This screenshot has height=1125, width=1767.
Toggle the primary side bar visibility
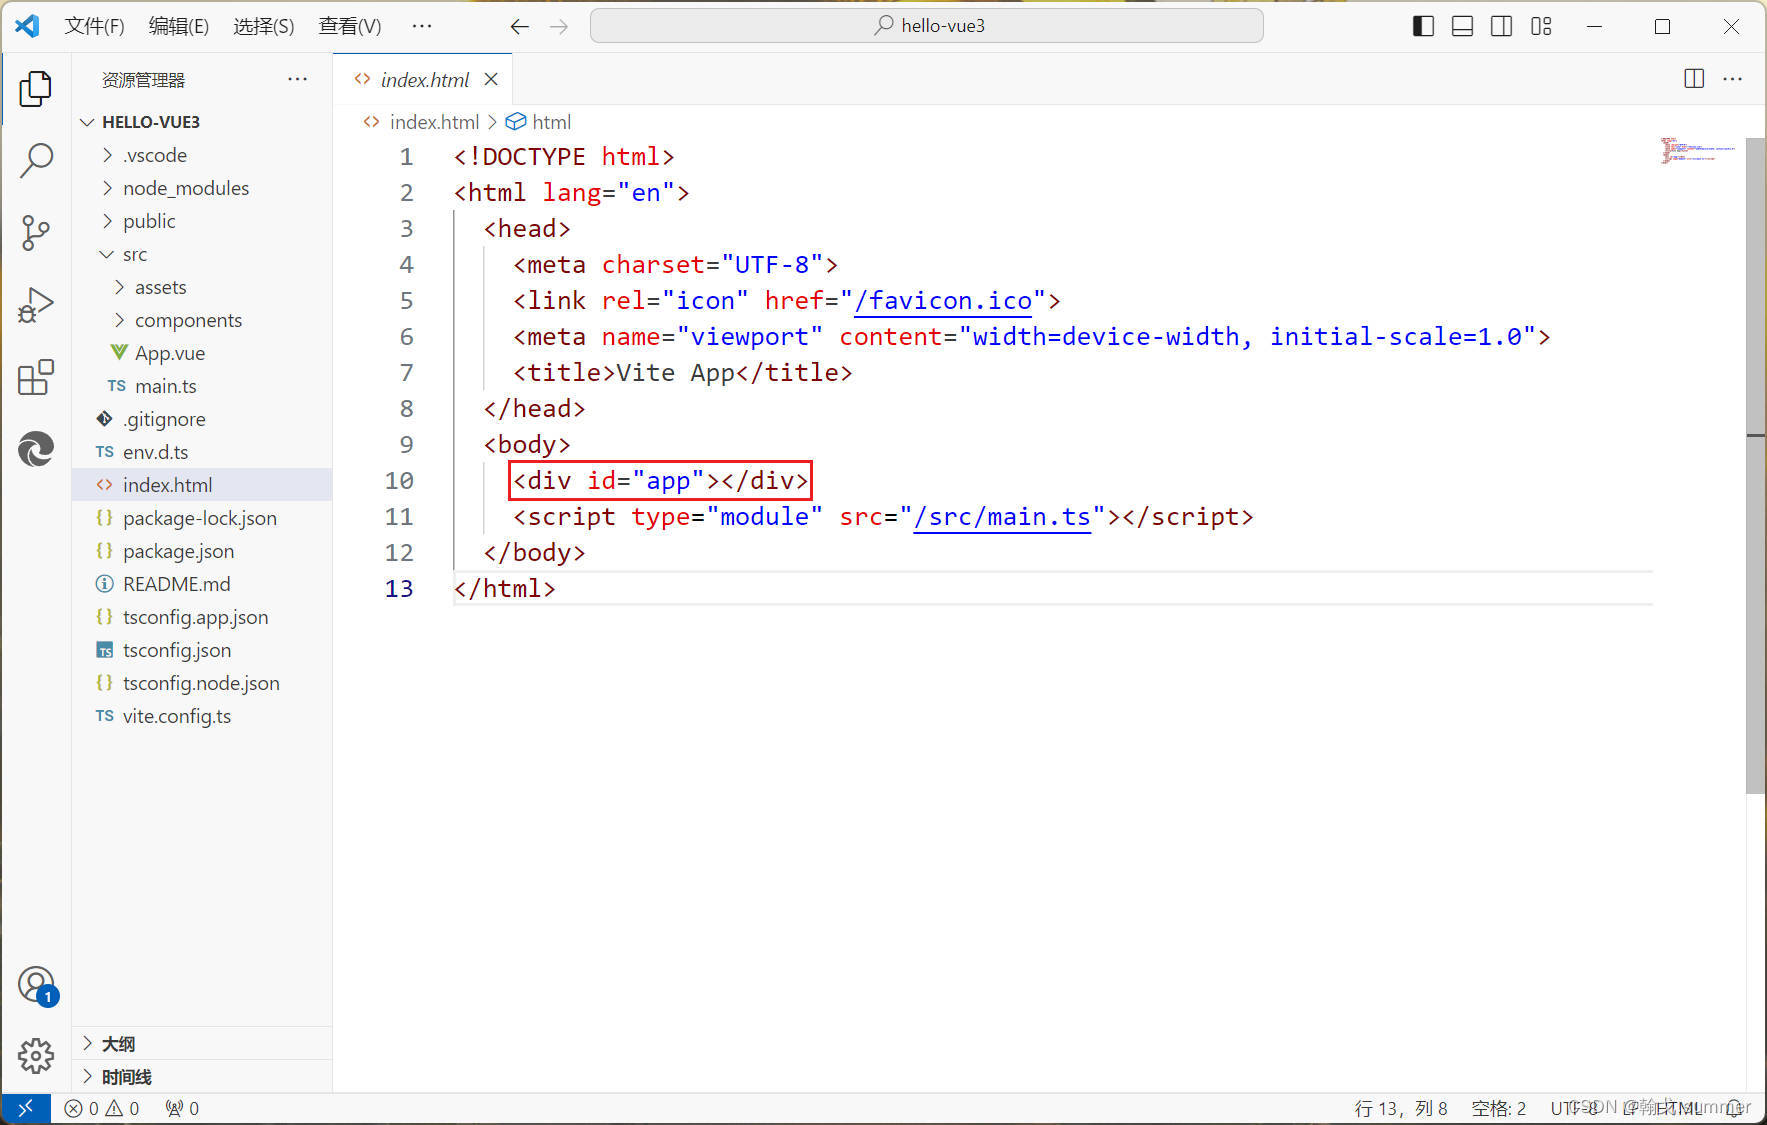pyautogui.click(x=1423, y=26)
